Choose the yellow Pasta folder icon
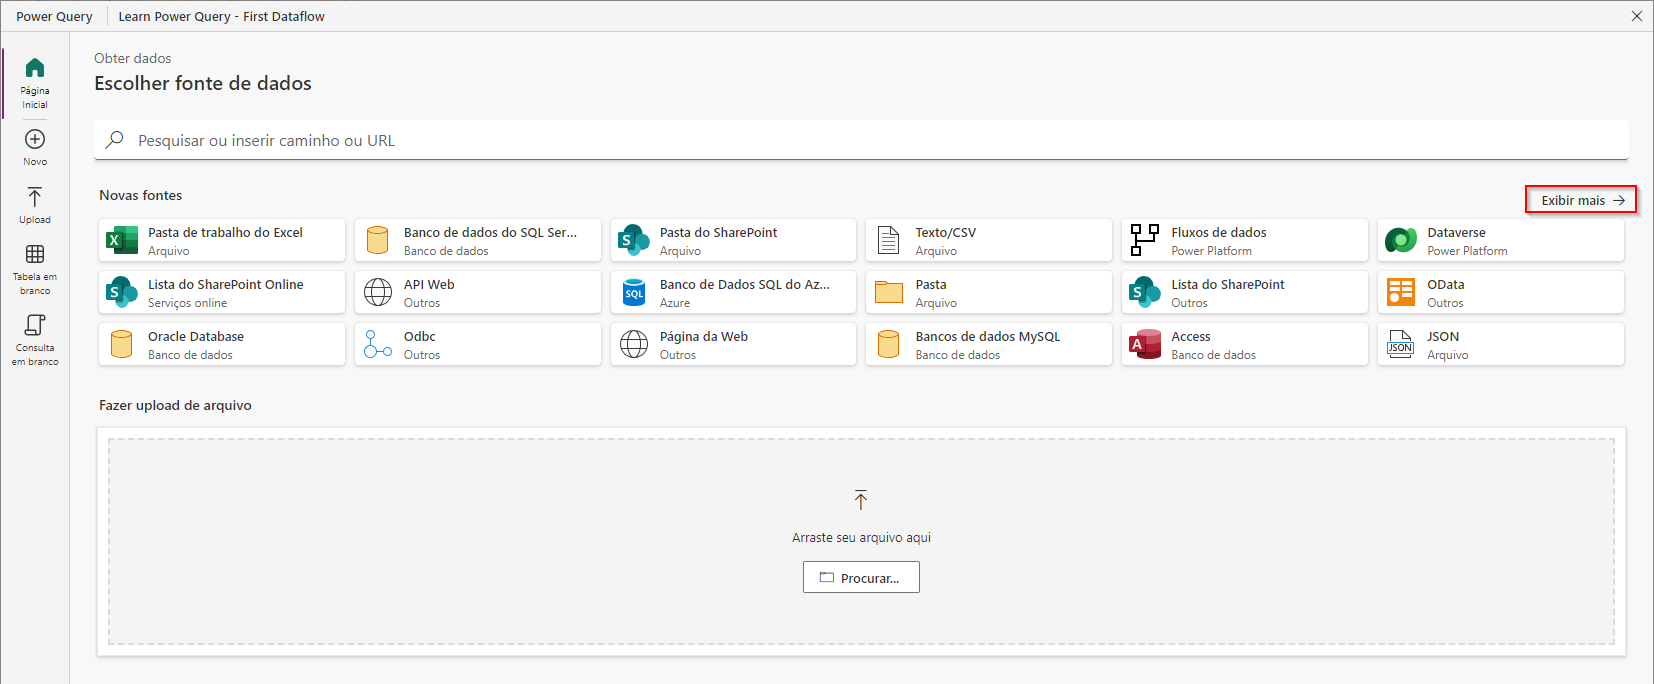Image resolution: width=1654 pixels, height=684 pixels. (x=889, y=292)
